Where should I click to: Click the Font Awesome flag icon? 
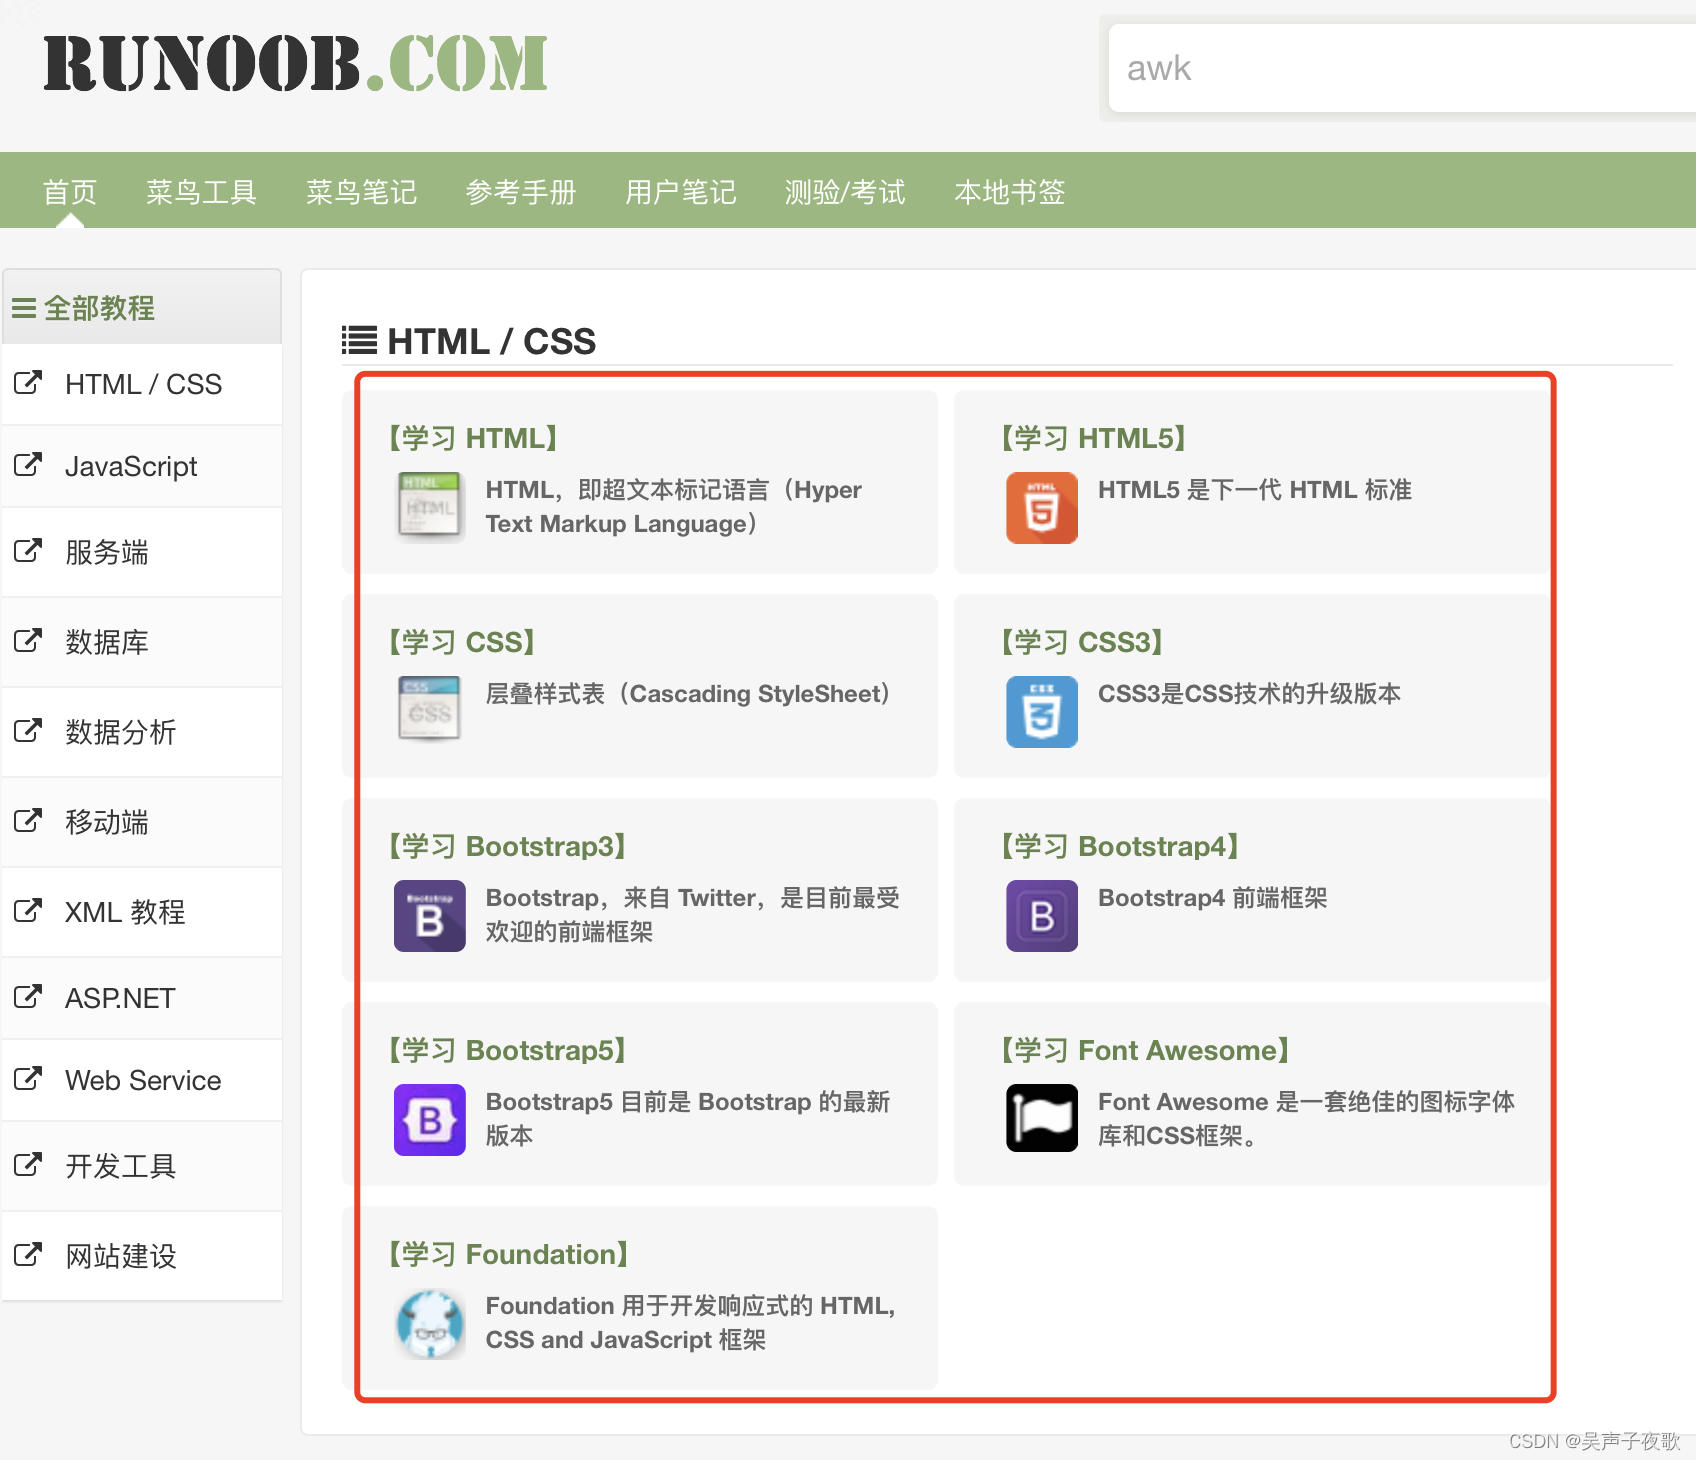(1041, 1118)
